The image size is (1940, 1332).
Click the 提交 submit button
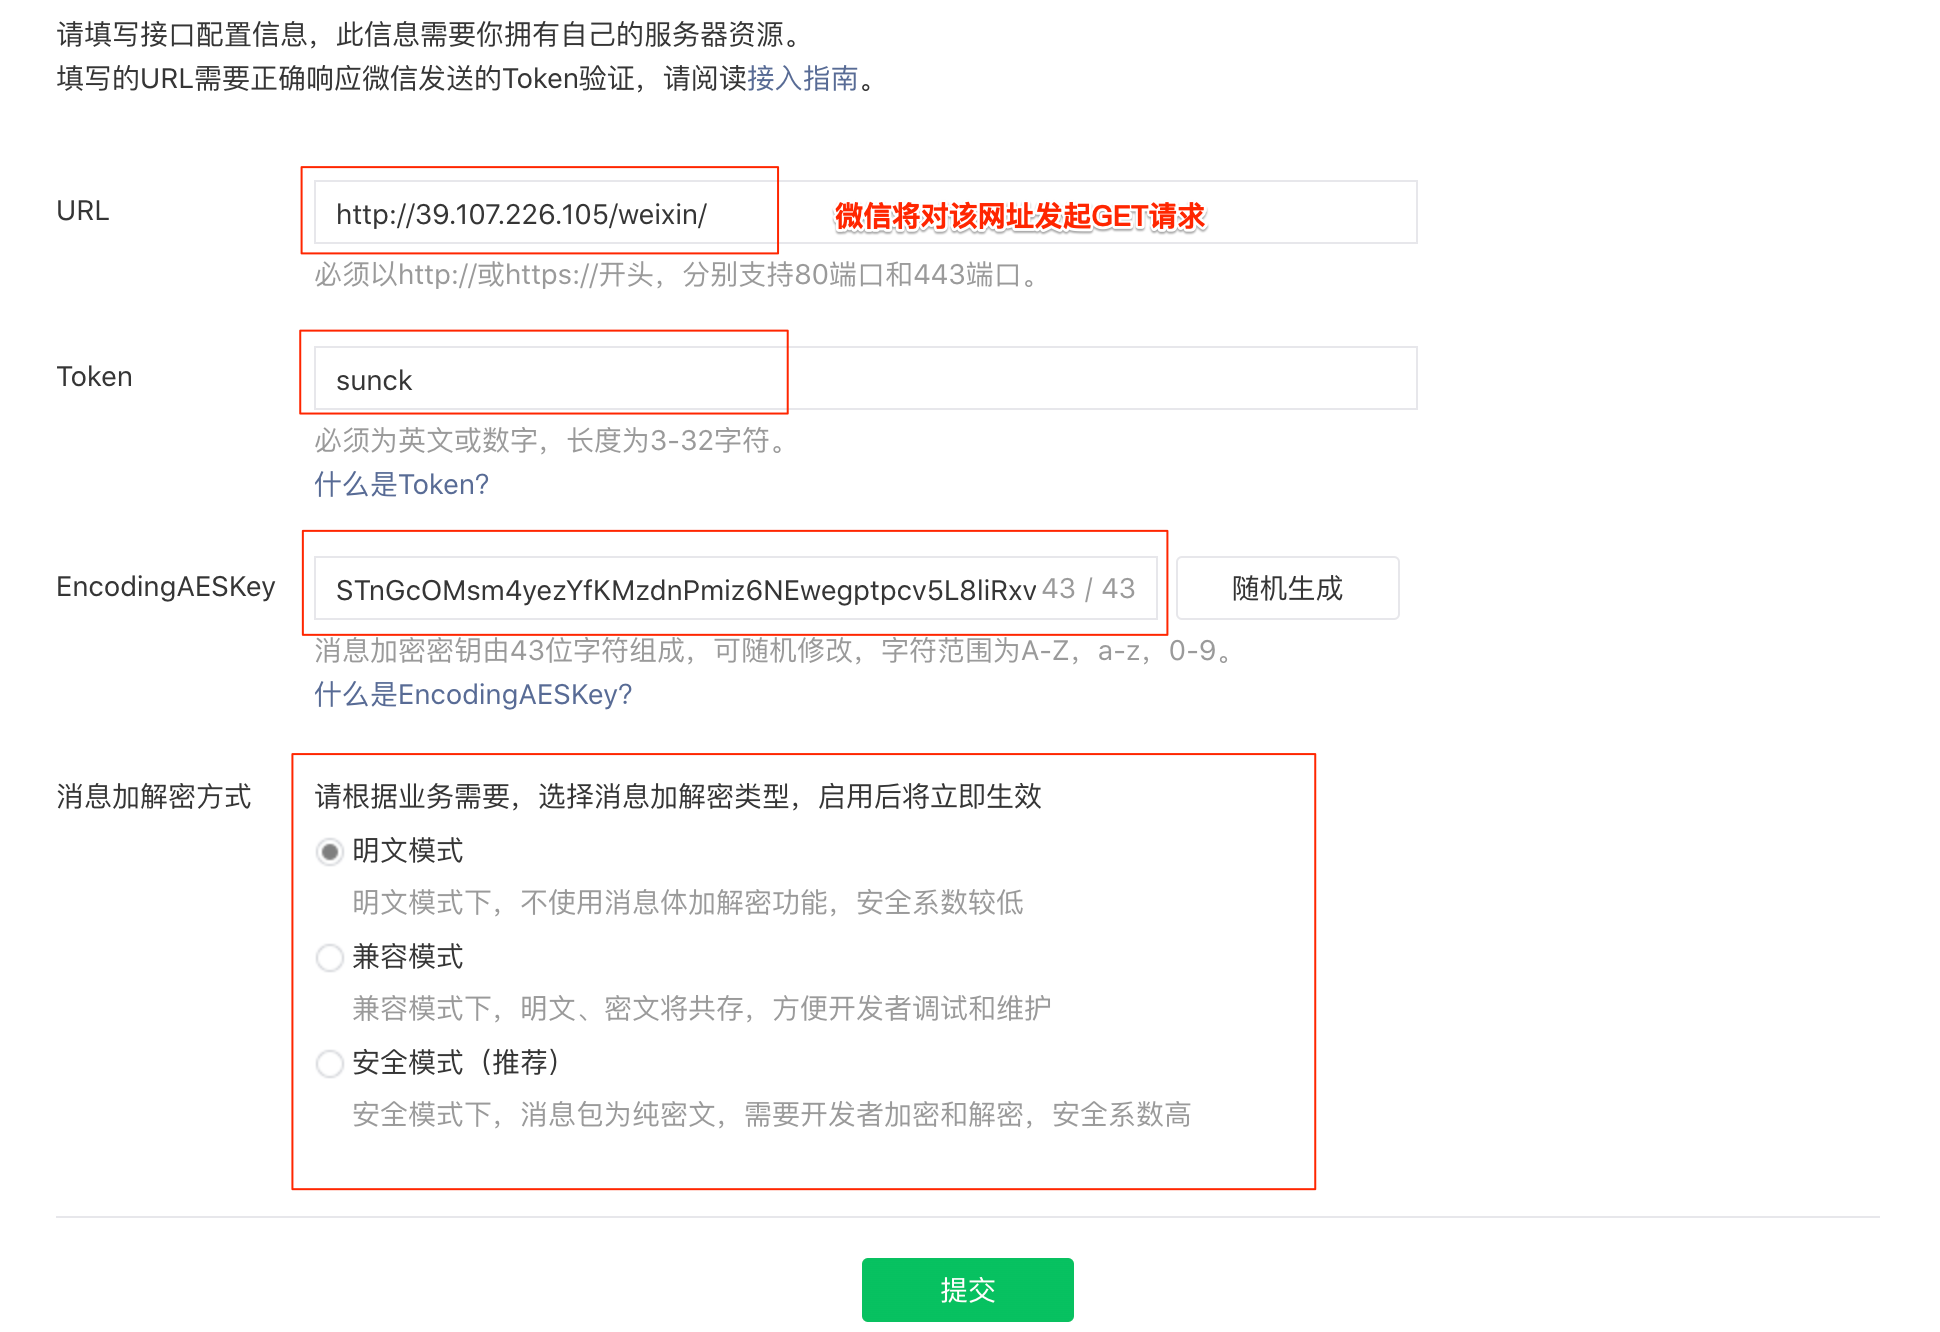click(x=966, y=1289)
